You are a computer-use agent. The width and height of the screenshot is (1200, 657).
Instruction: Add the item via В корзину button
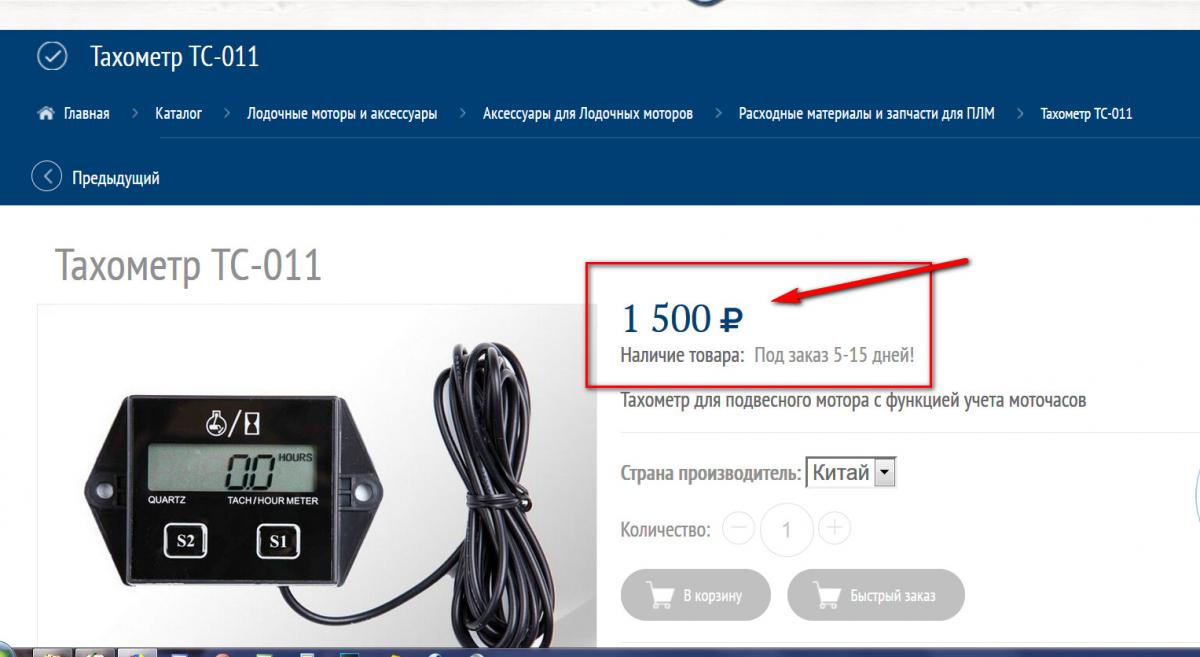coord(696,596)
